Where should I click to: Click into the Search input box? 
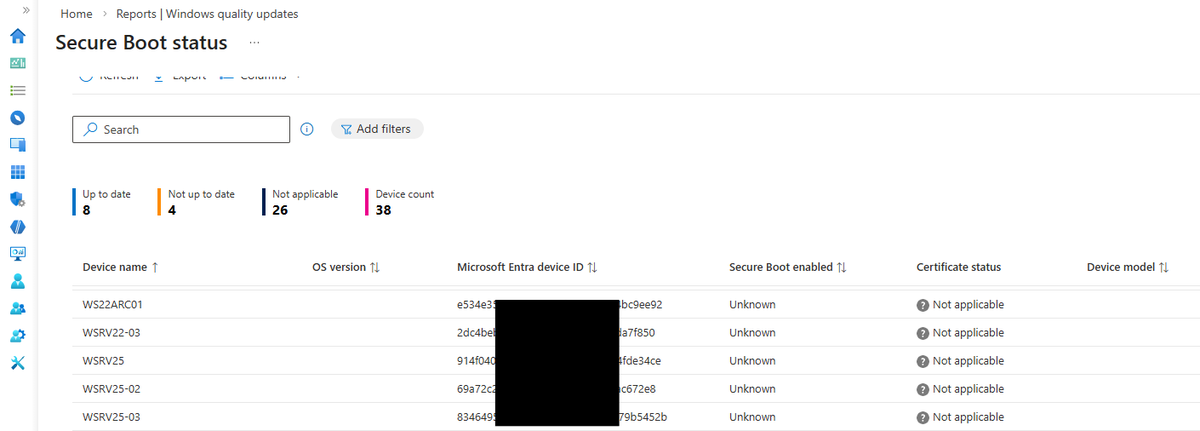[x=181, y=129]
